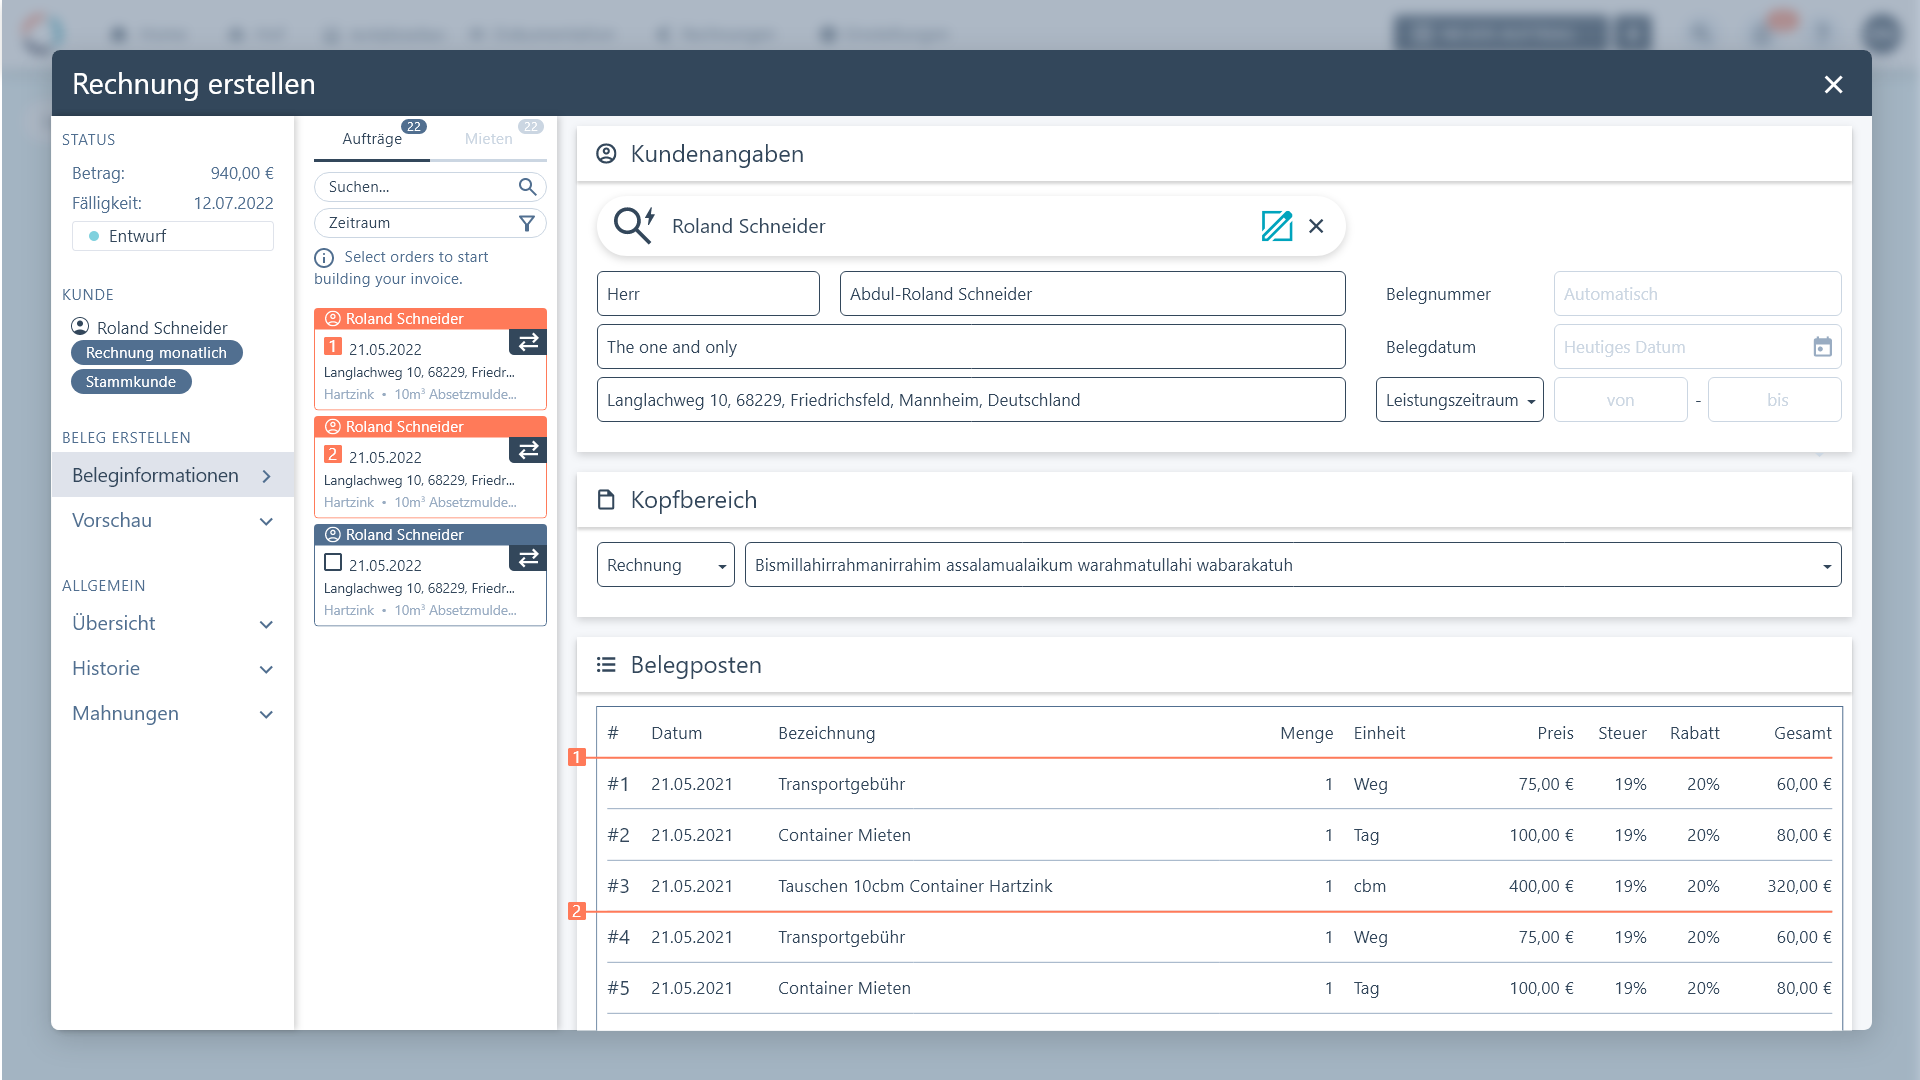Image resolution: width=1920 pixels, height=1080 pixels.
Task: Click the customer quick-search lightning magnifier icon
Action: (x=634, y=225)
